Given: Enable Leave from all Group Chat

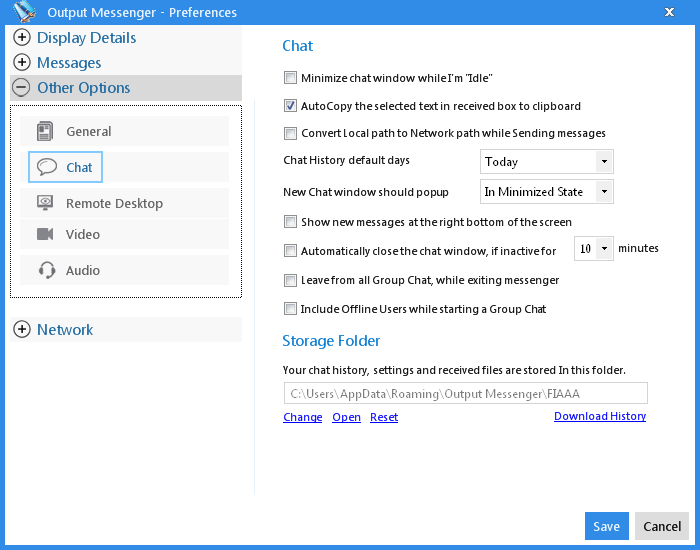Looking at the screenshot, I should point(290,280).
